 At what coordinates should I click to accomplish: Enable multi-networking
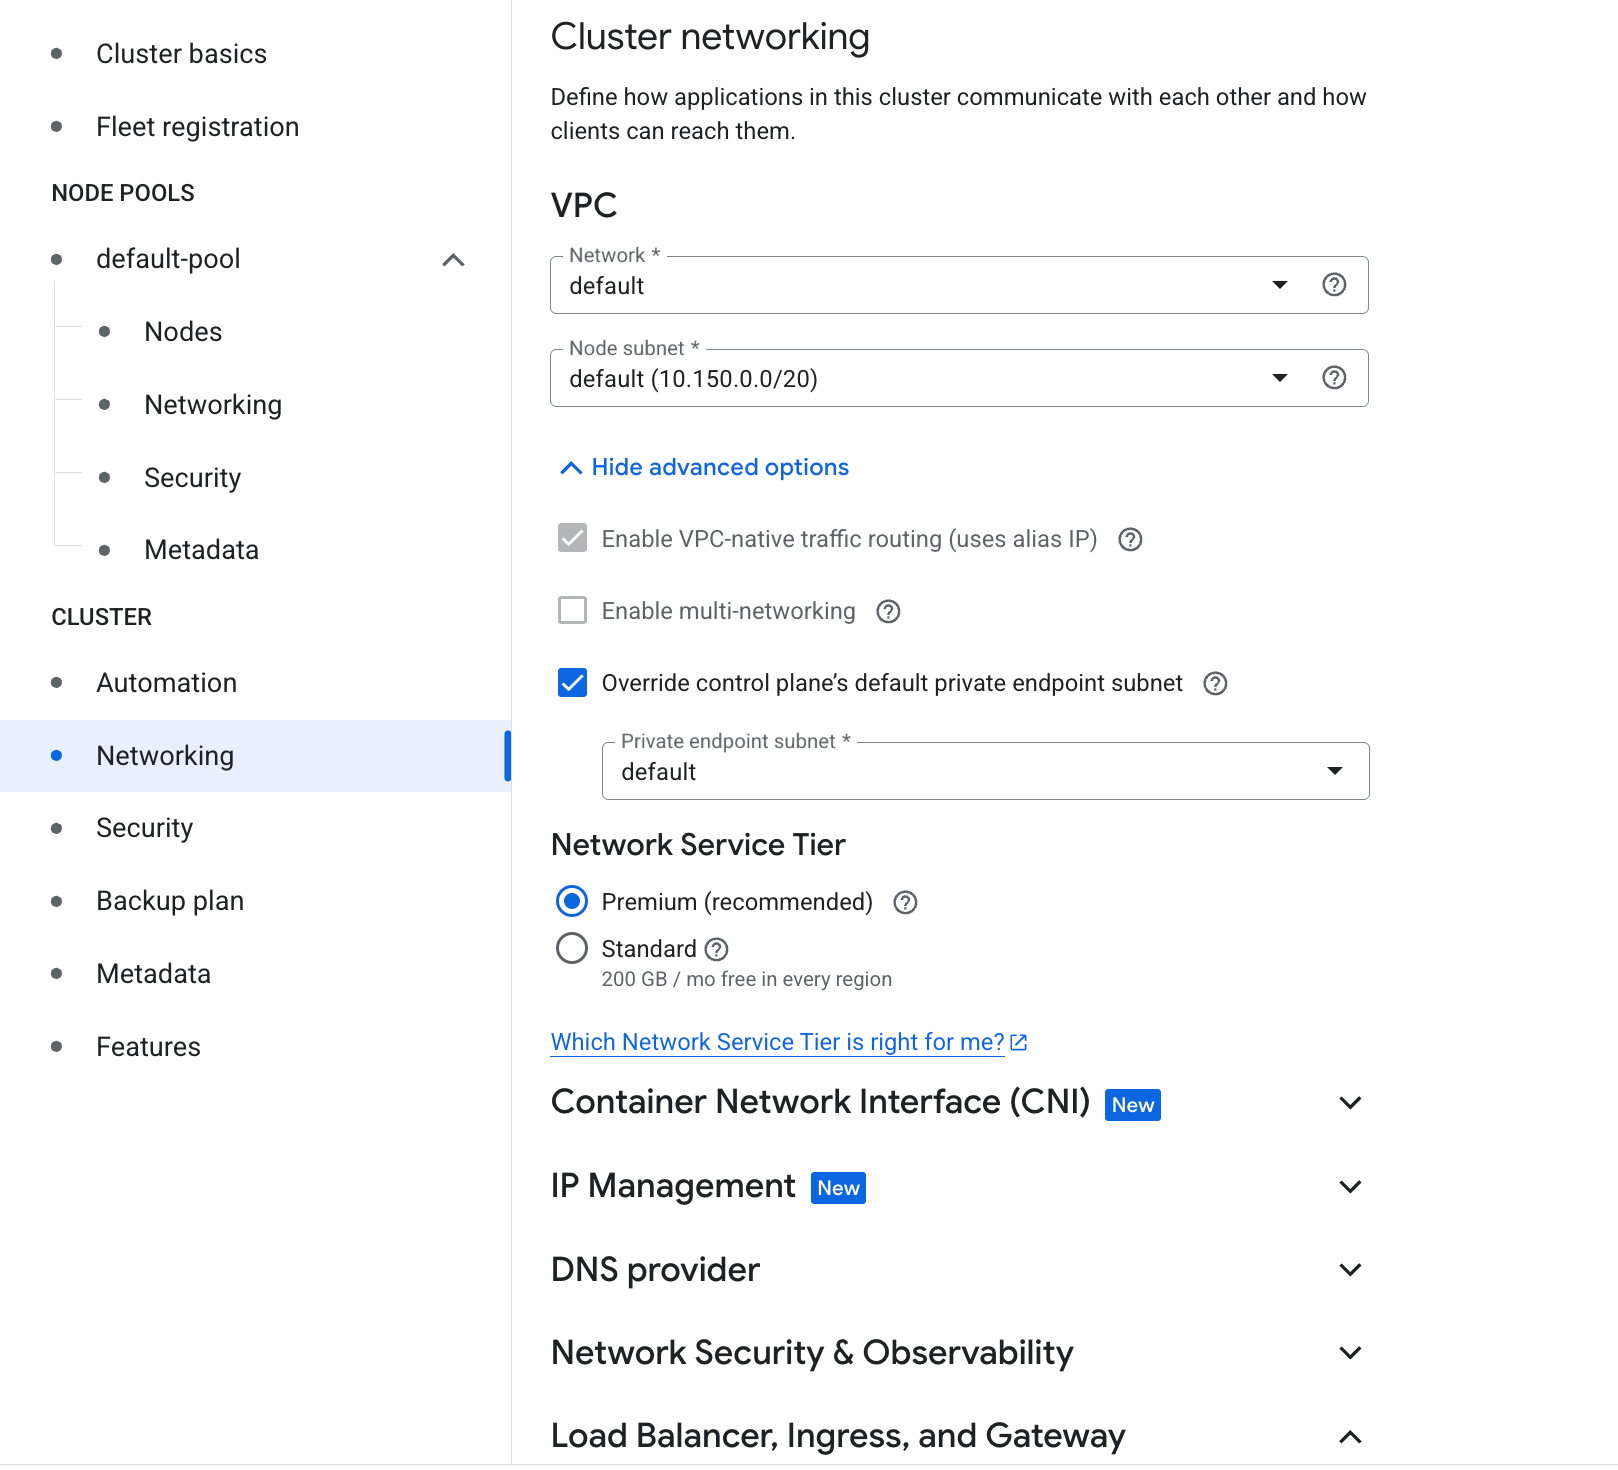tap(571, 610)
